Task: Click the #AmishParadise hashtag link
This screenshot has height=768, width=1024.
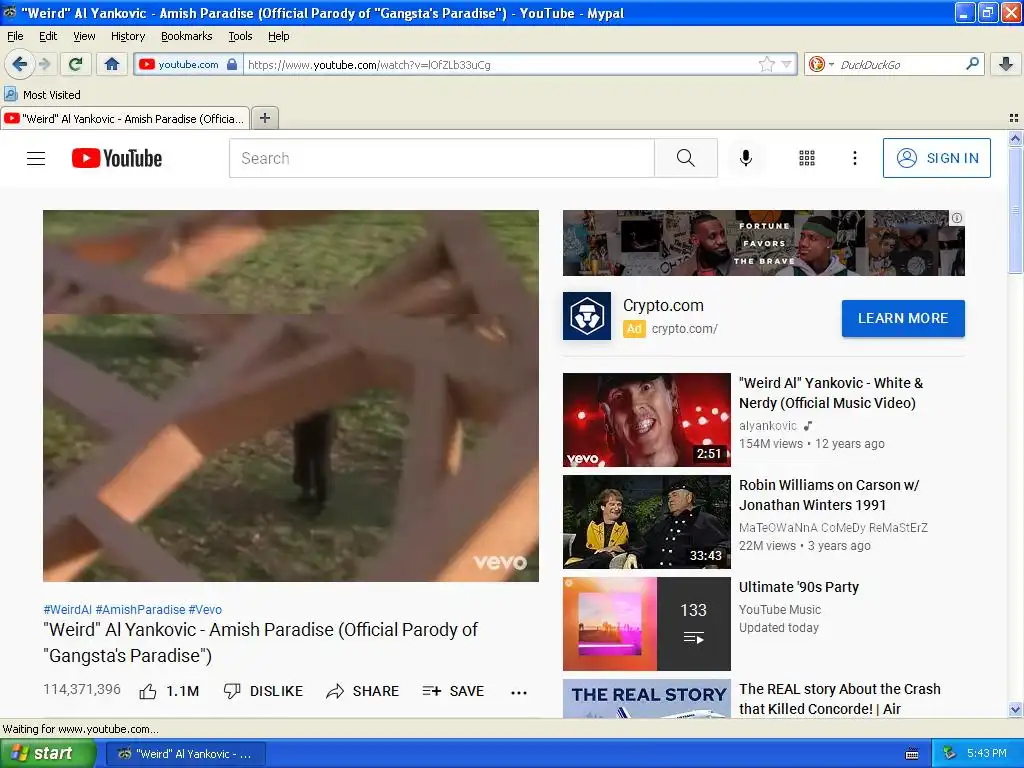Action: pos(140,609)
